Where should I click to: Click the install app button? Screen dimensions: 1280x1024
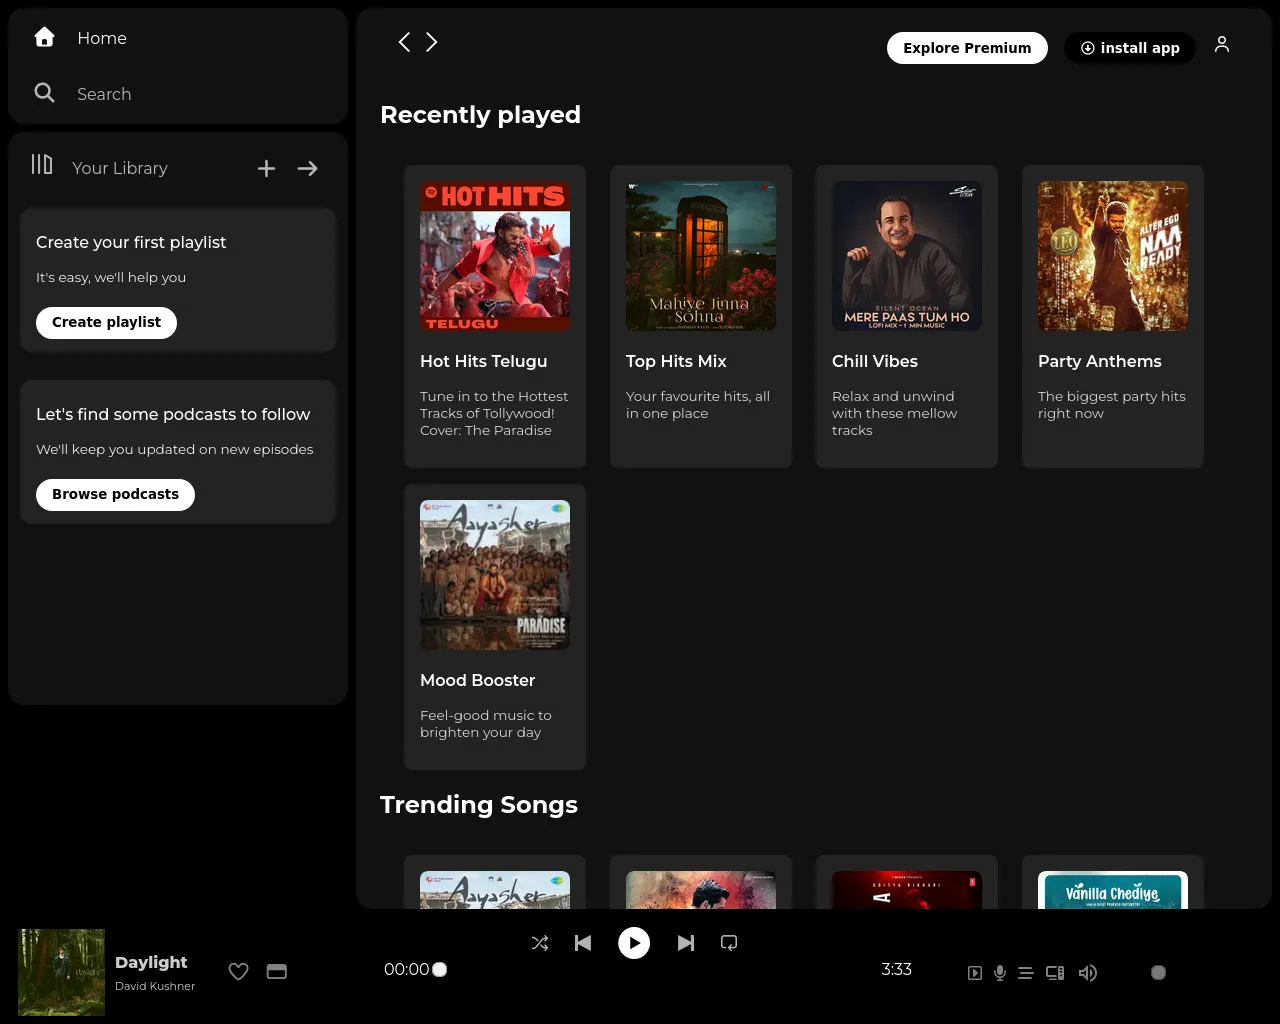pos(1130,48)
